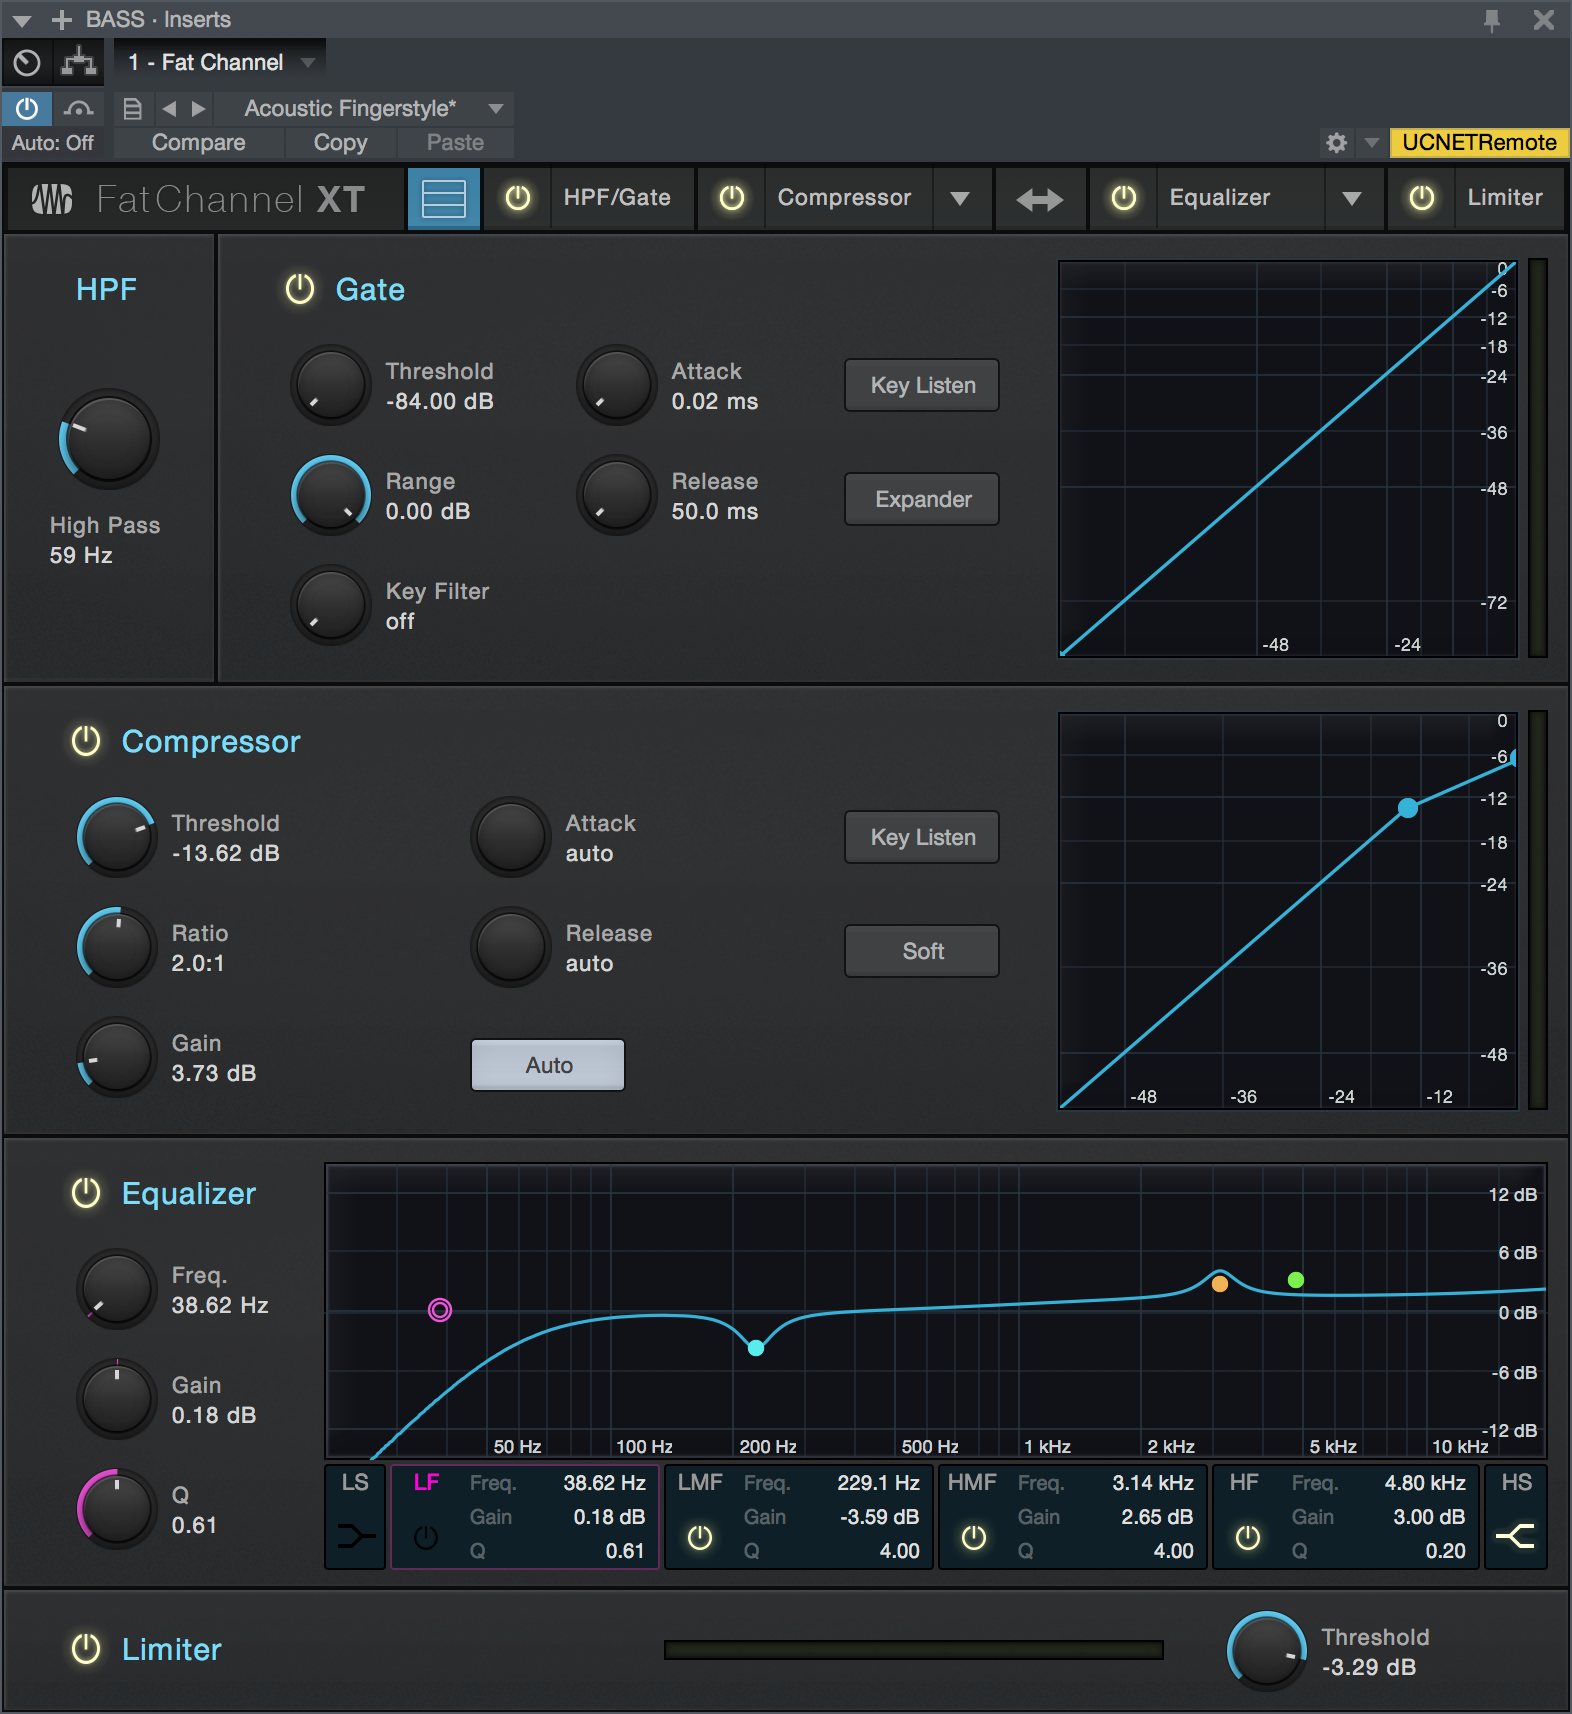Toggle Compressor power in the top bar

pos(732,198)
